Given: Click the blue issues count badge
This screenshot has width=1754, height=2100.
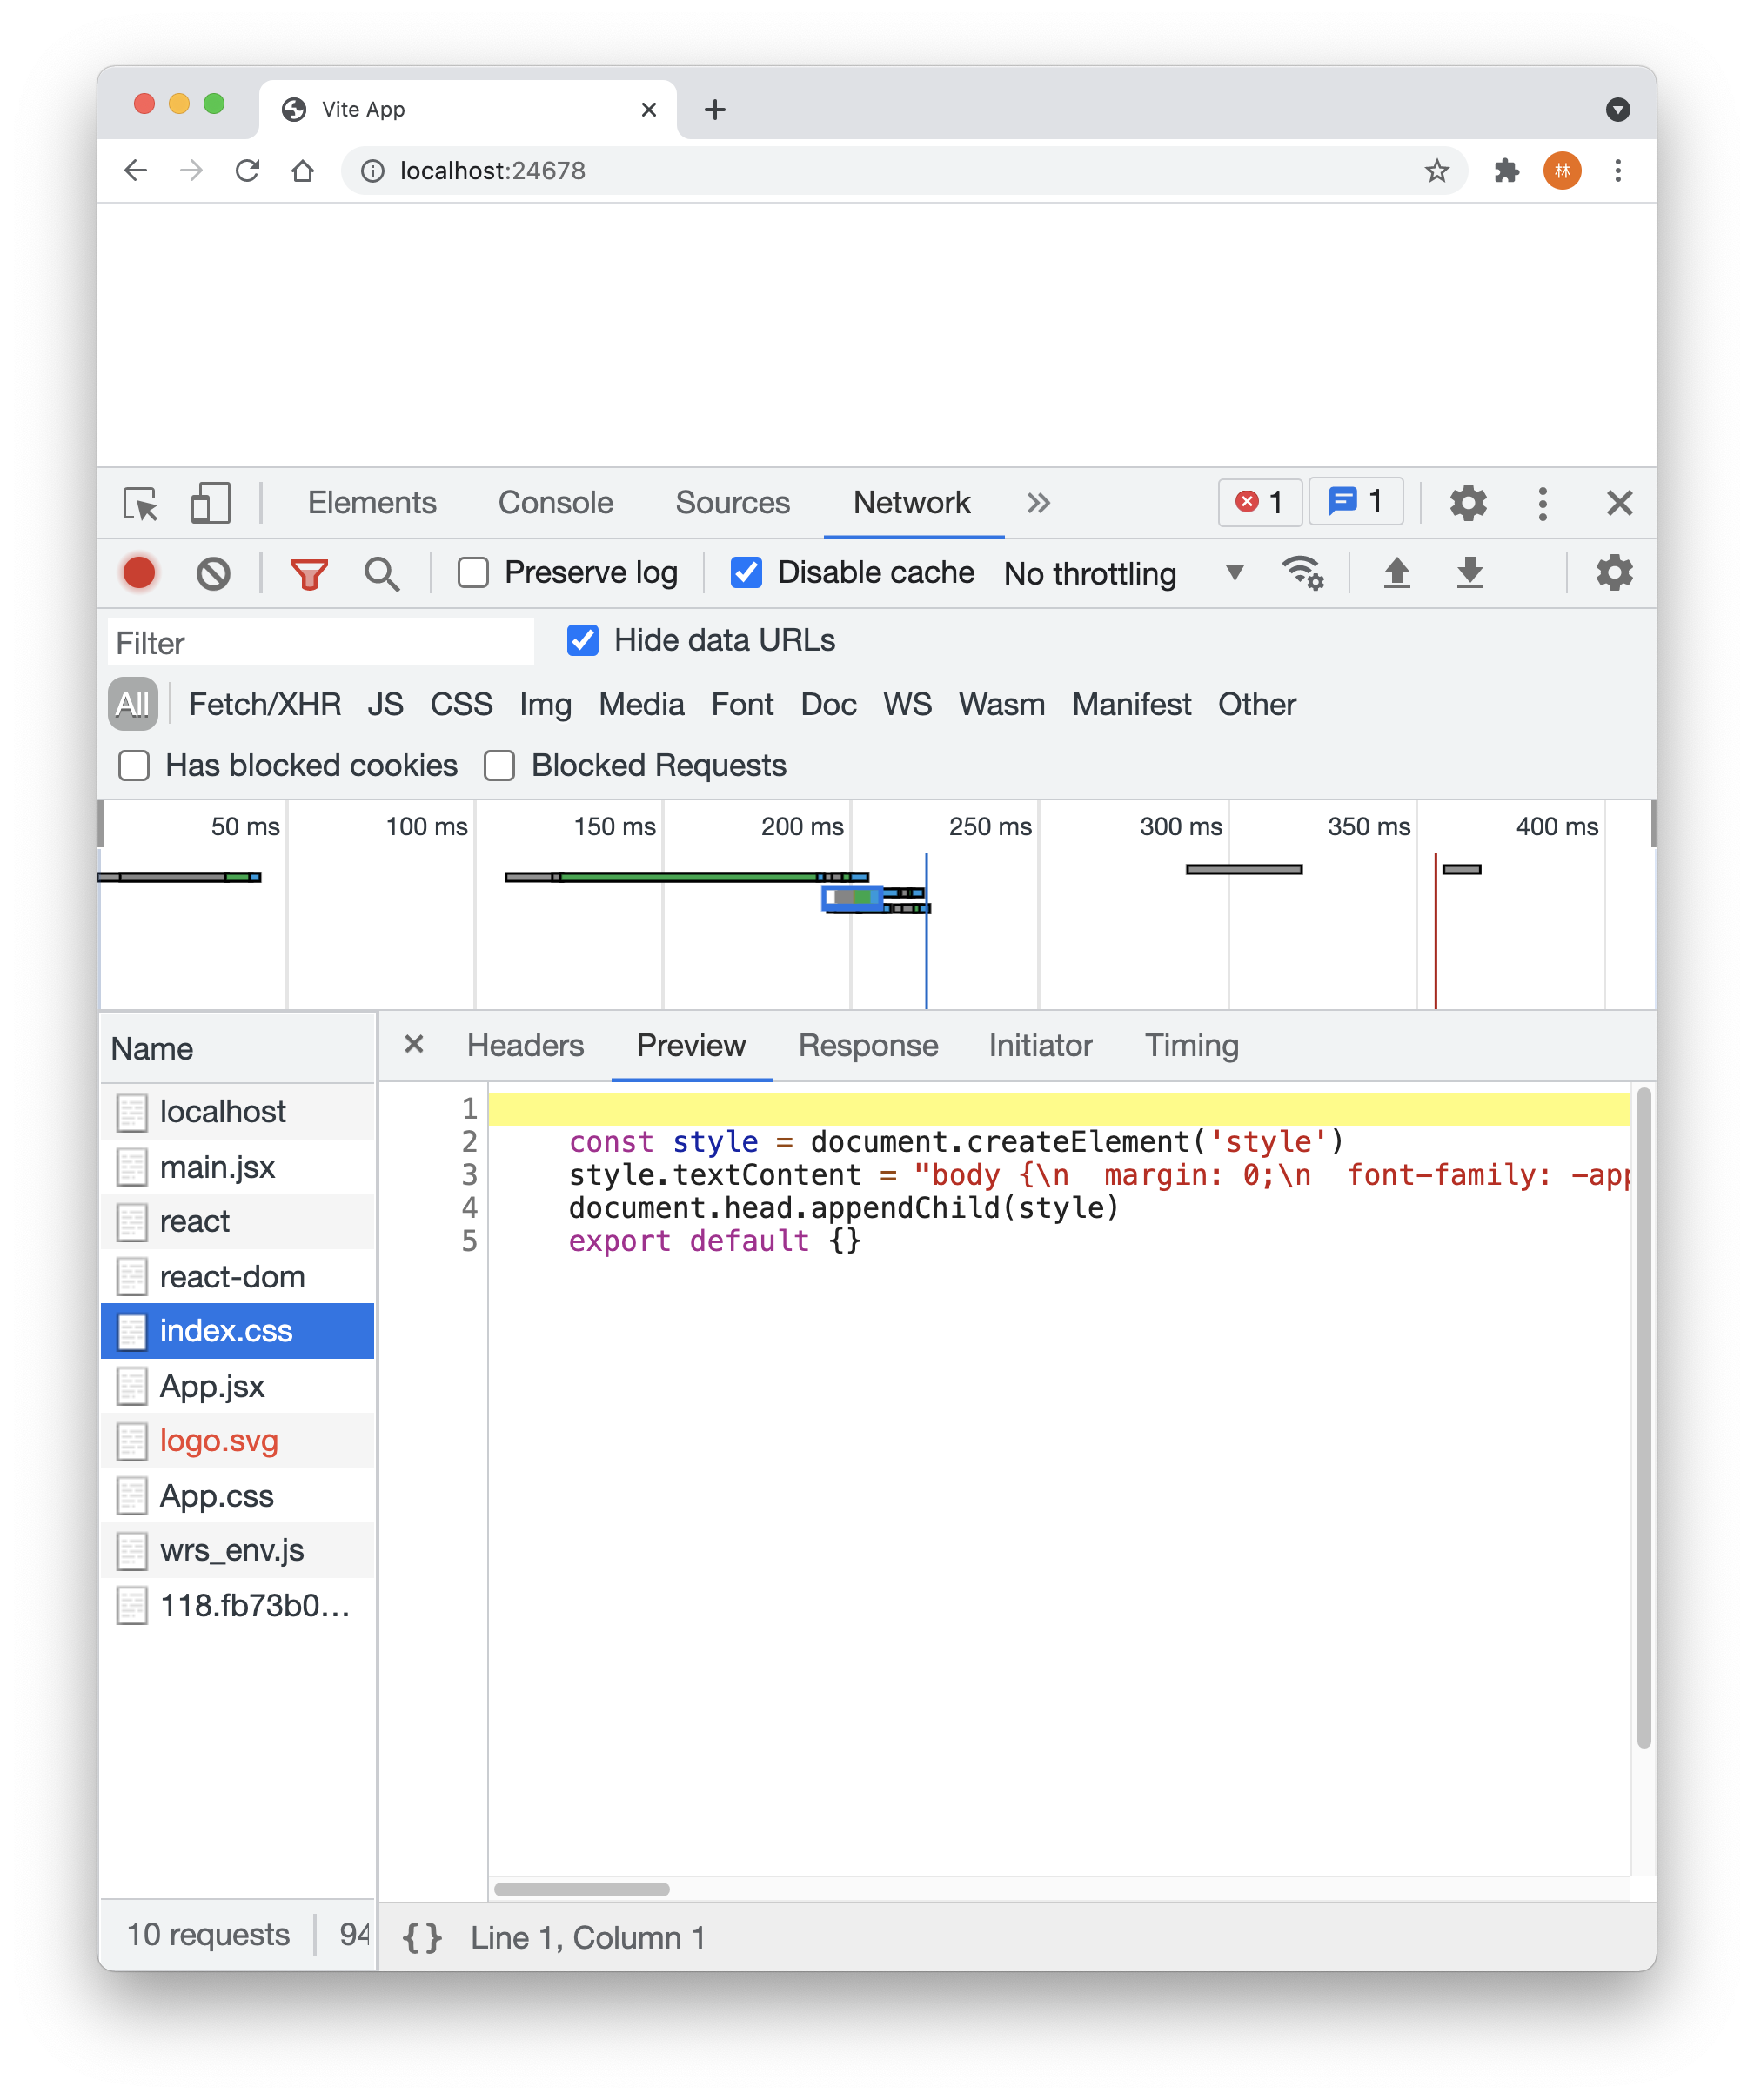Looking at the screenshot, I should coord(1356,501).
